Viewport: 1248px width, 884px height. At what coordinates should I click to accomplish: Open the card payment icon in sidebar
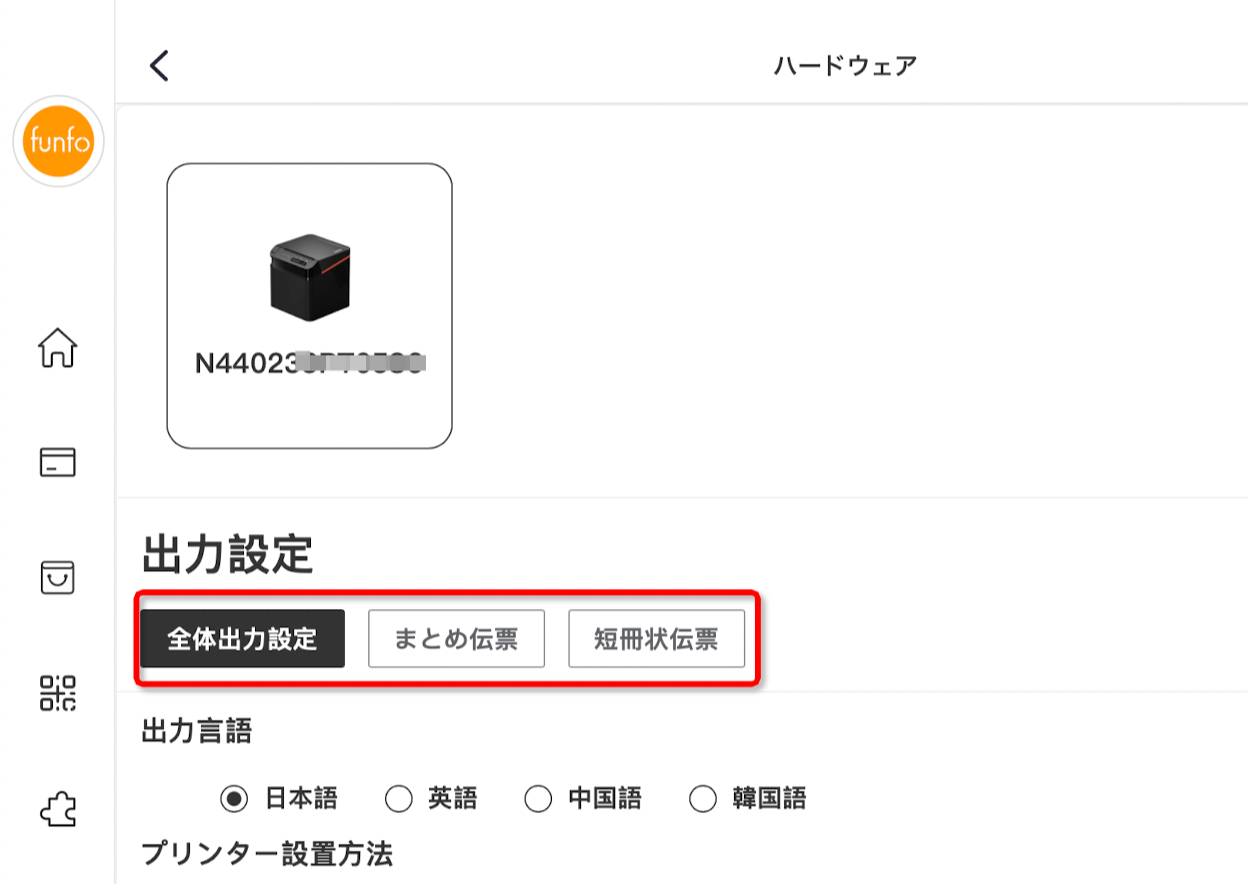tap(58, 463)
